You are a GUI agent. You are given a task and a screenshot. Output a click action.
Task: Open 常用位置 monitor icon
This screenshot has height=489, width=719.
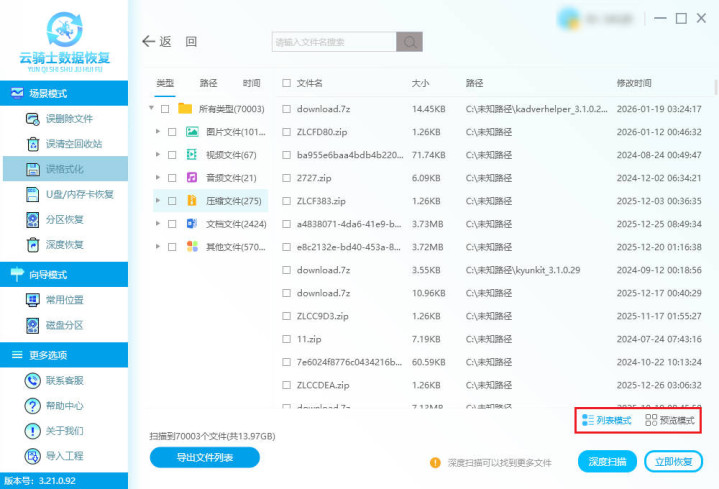(33, 300)
